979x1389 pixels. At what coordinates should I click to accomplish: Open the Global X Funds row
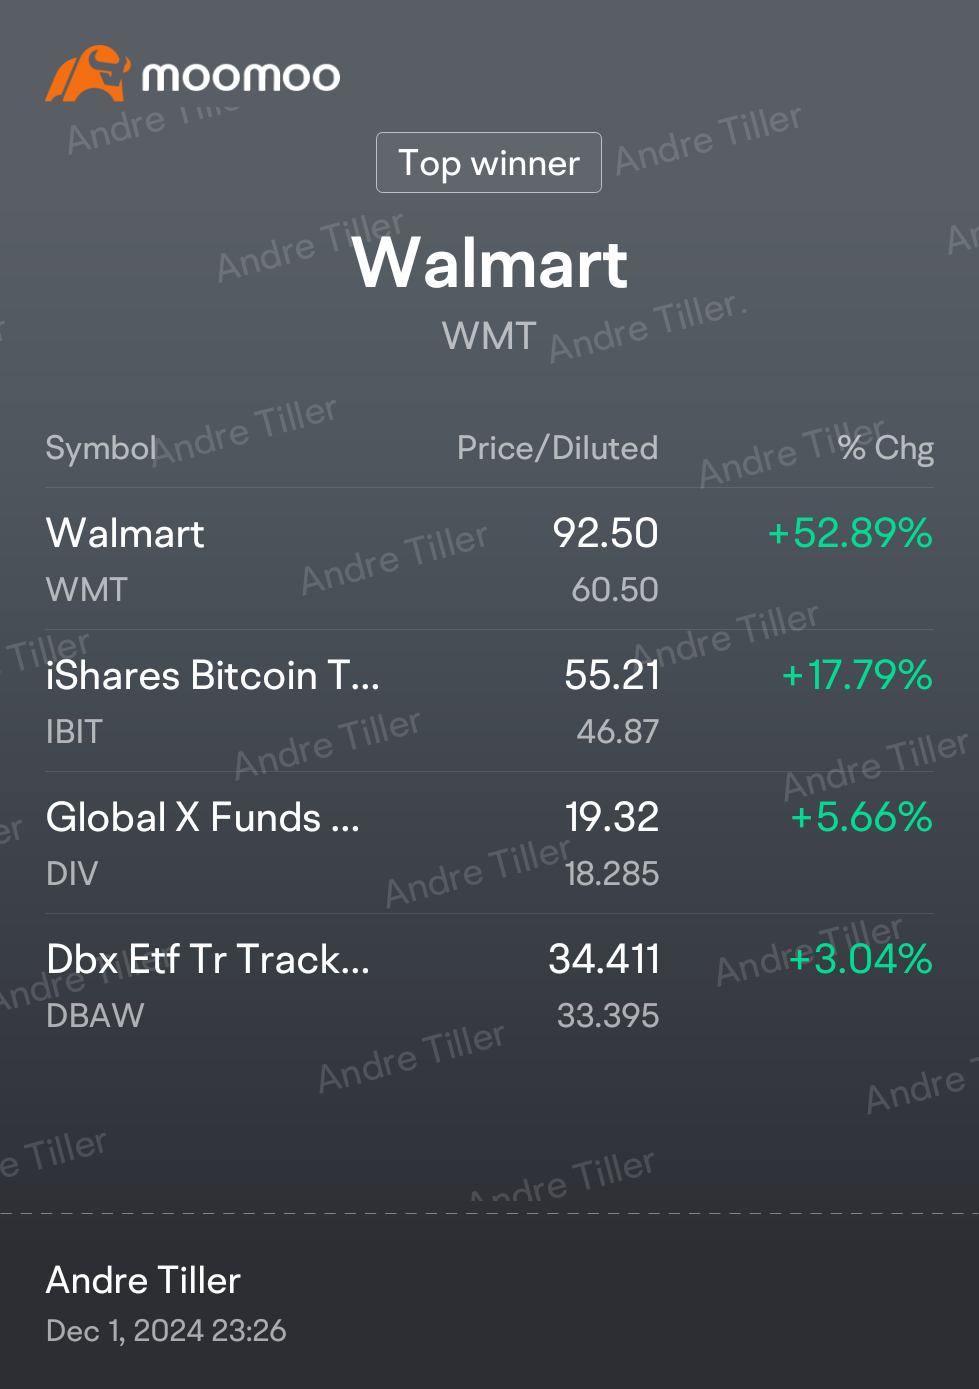(490, 843)
